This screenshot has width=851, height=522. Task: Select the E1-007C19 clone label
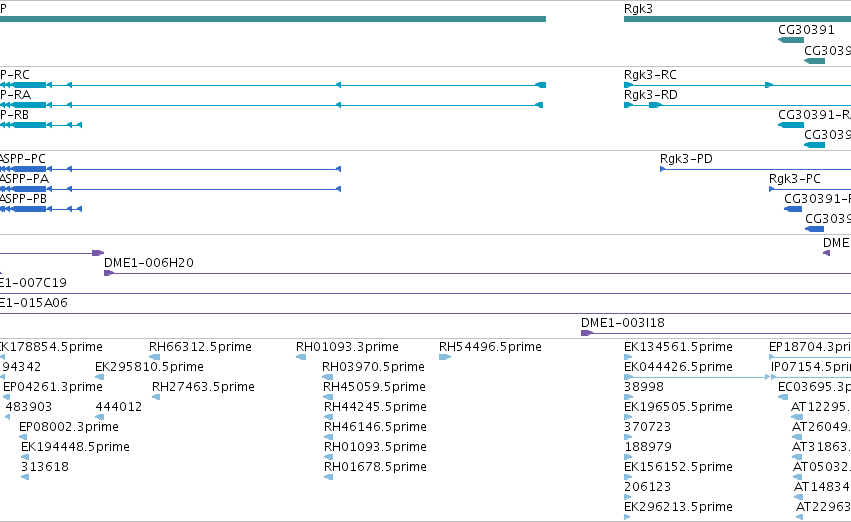(x=33, y=283)
